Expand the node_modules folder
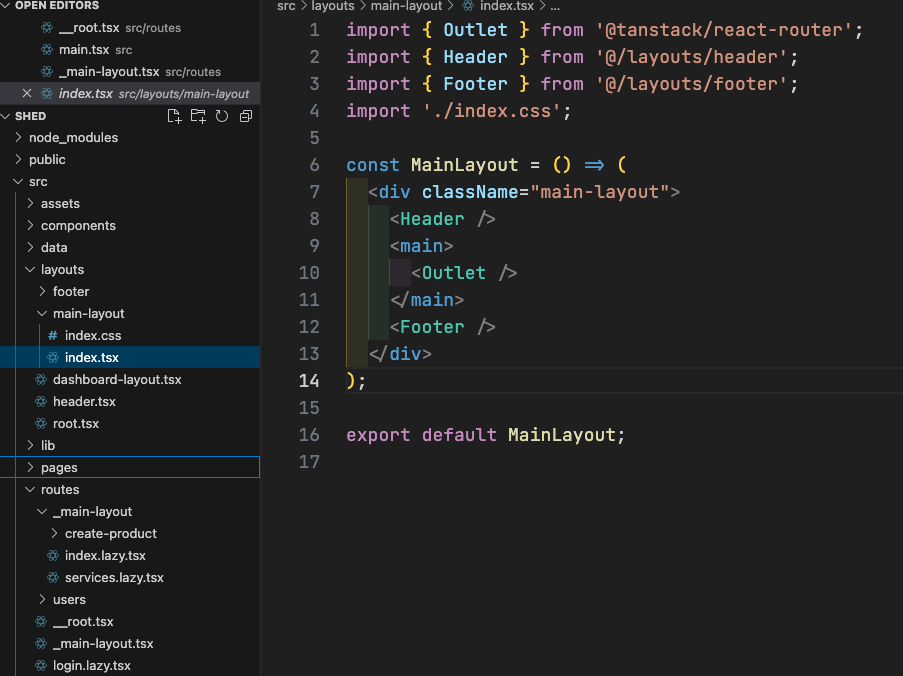903x676 pixels. (18, 137)
